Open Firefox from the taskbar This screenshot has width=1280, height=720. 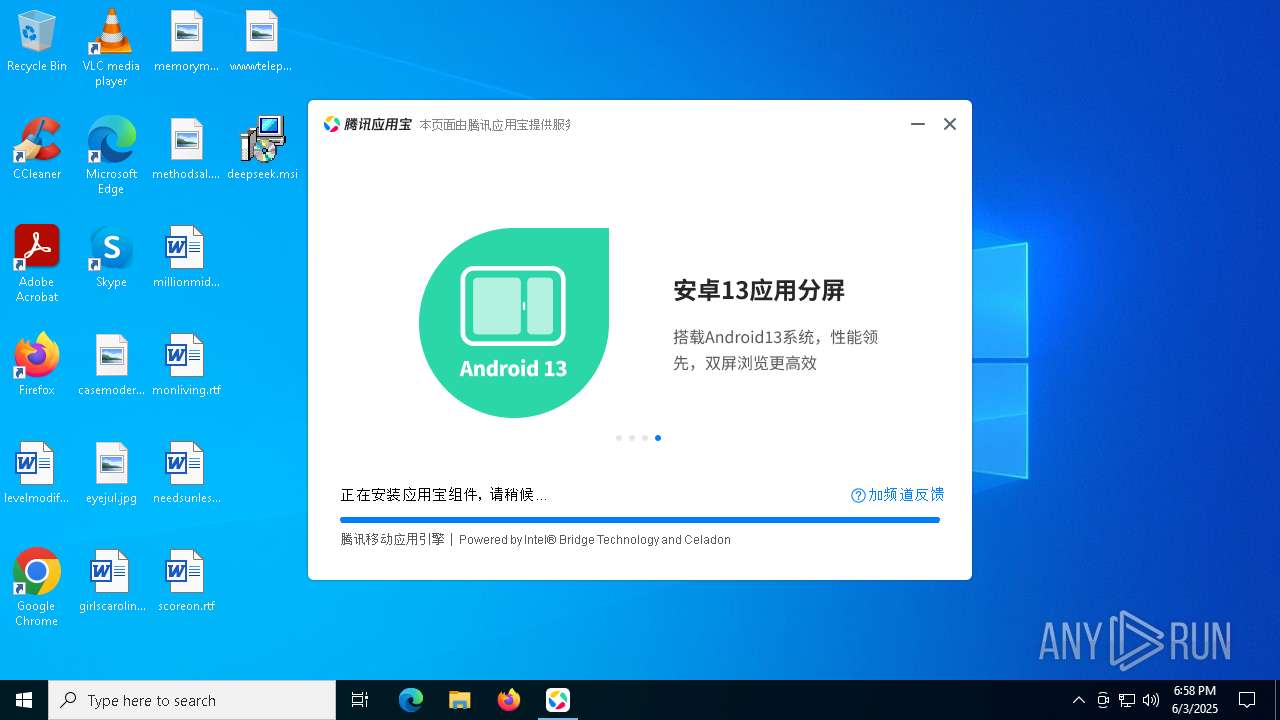tap(509, 700)
